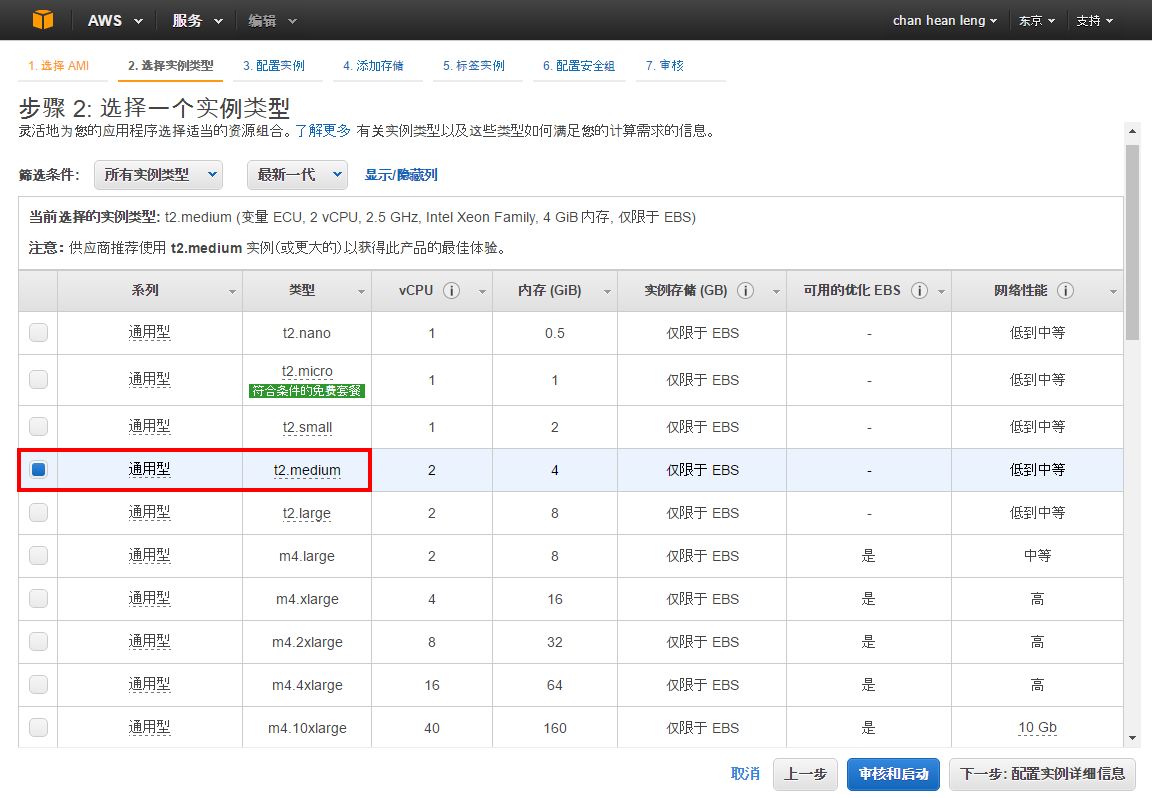
Task: Click the 实例存储 (GB) info icon
Action: pos(745,291)
